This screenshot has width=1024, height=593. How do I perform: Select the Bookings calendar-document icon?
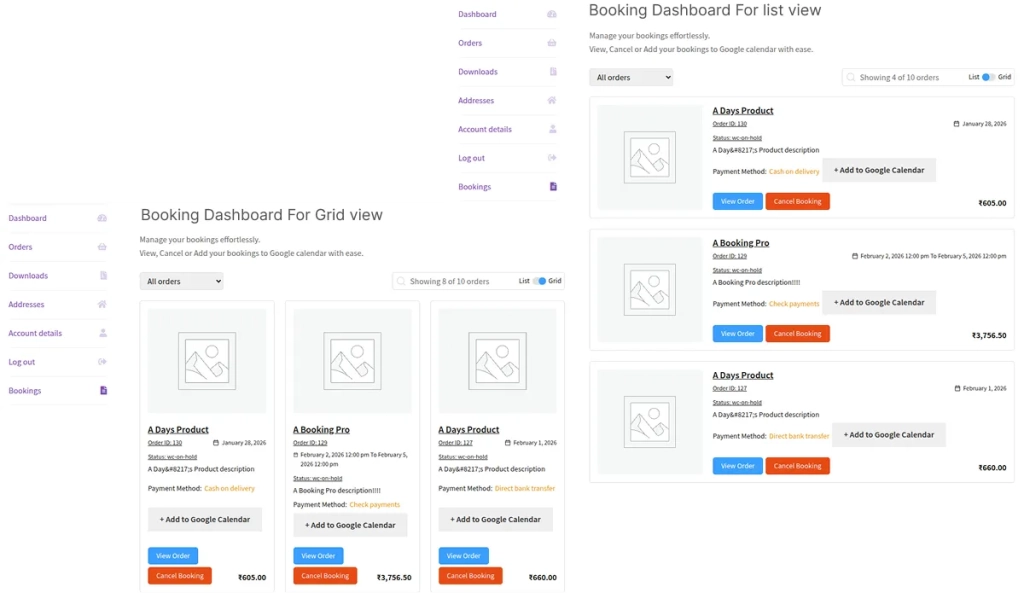click(x=103, y=391)
